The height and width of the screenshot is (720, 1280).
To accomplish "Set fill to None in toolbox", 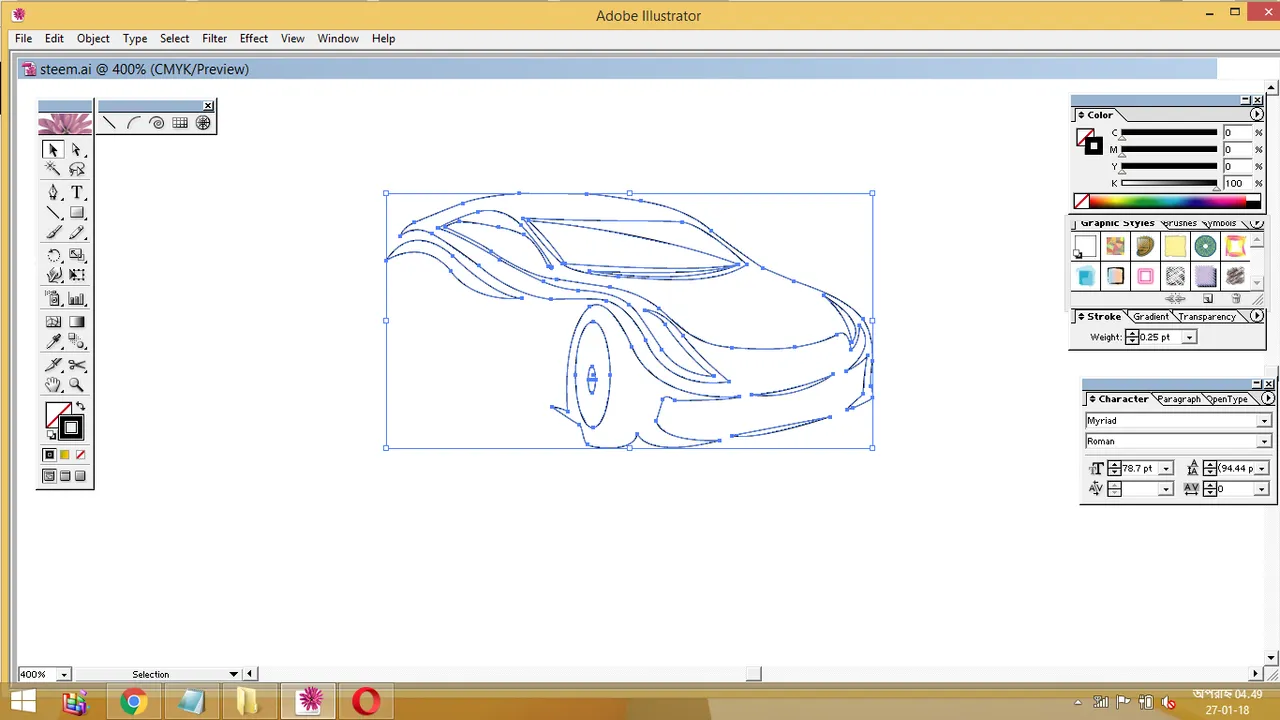I will [x=81, y=455].
